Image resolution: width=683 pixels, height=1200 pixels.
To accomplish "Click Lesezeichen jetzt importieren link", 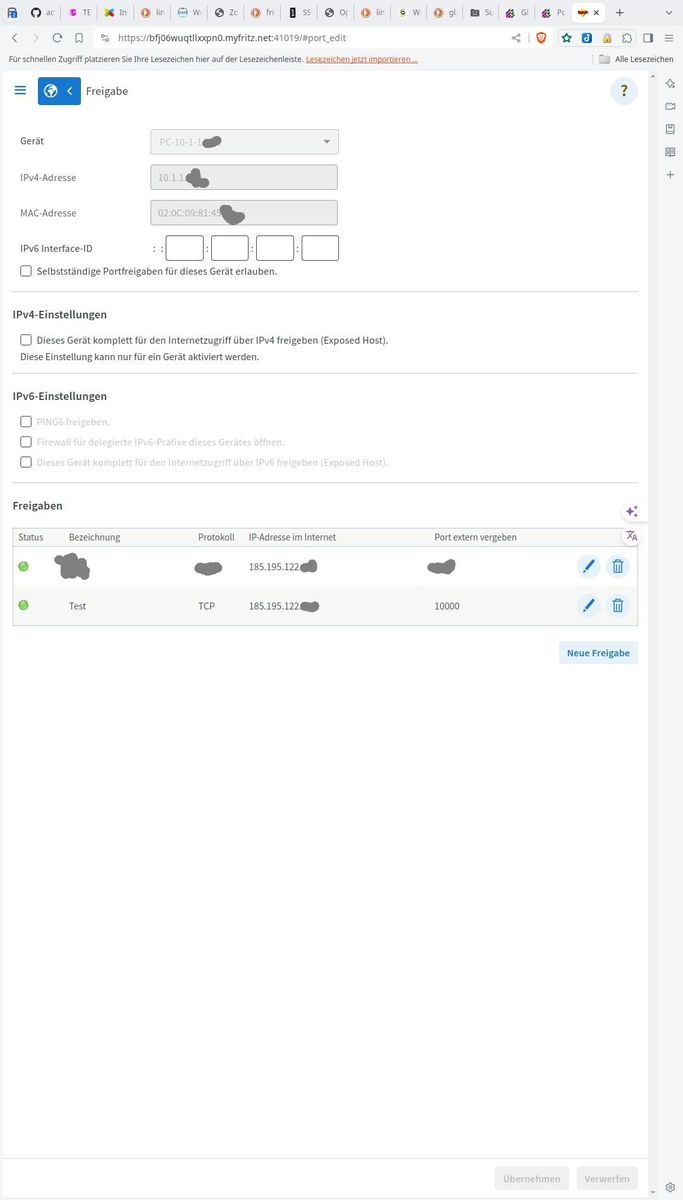I will pos(362,59).
